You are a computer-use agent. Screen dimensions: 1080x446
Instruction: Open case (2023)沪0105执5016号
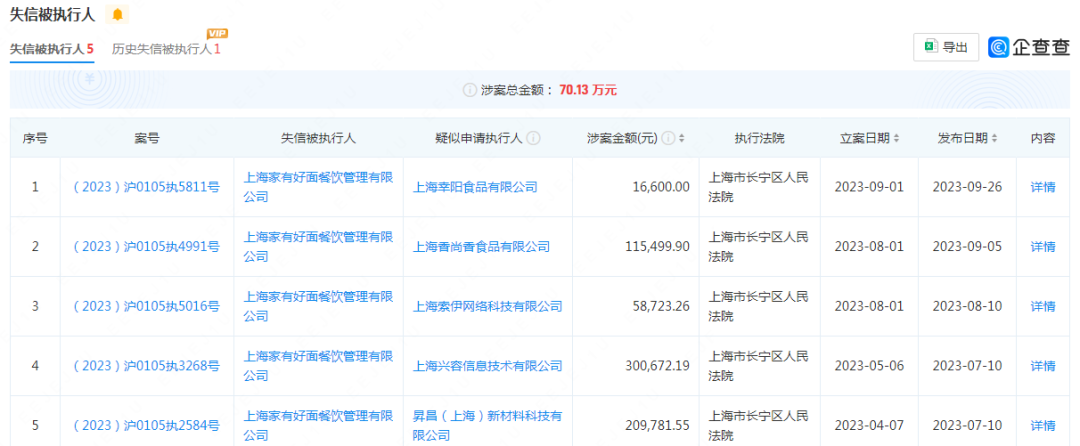tap(147, 306)
